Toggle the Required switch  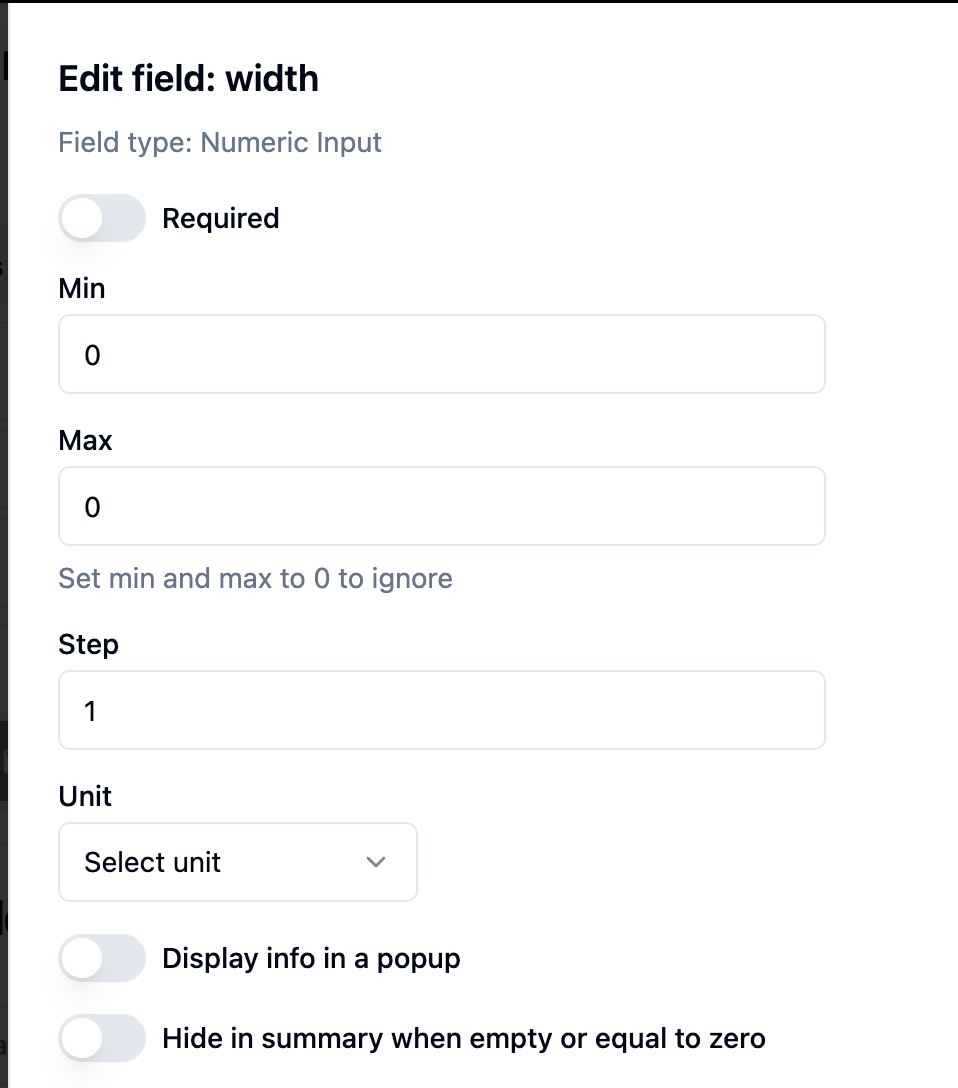point(102,218)
